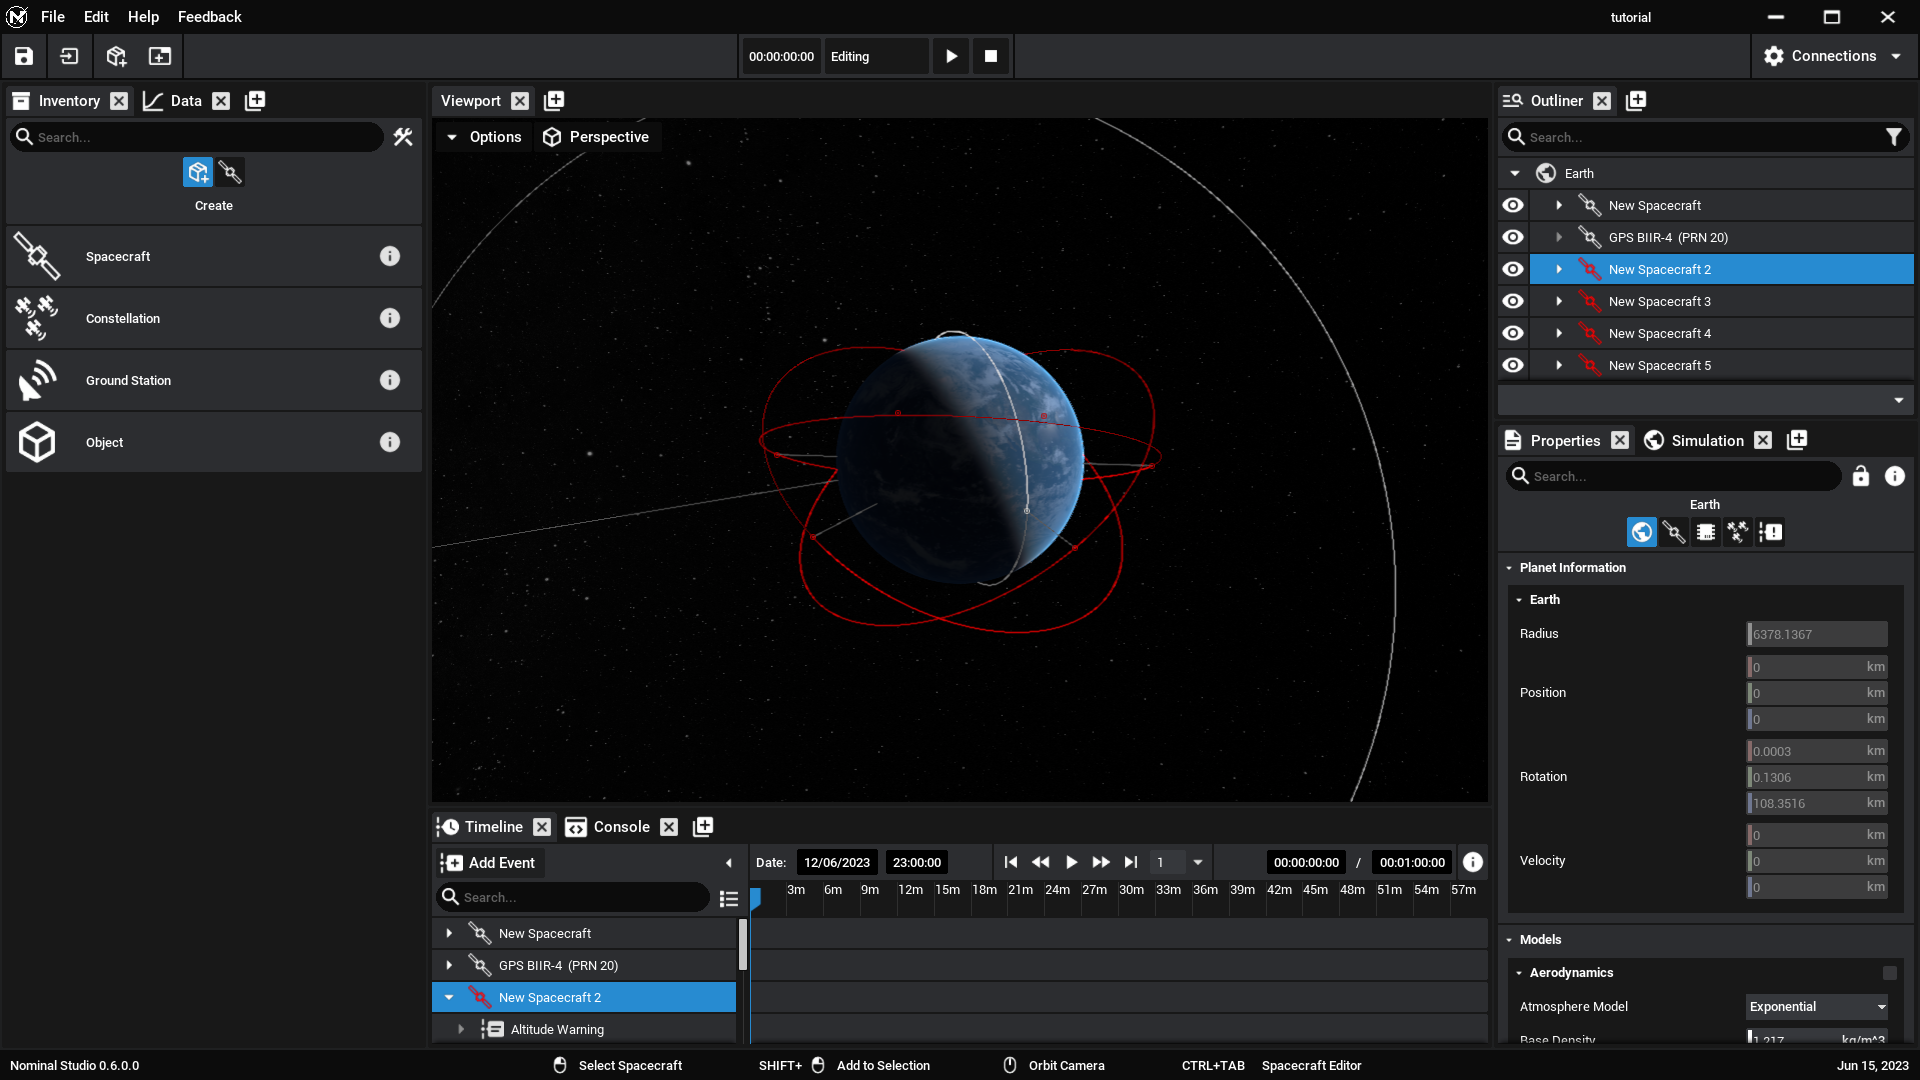Viewport: 1920px width, 1080px height.
Task: Open the Feedback menu
Action: (210, 17)
